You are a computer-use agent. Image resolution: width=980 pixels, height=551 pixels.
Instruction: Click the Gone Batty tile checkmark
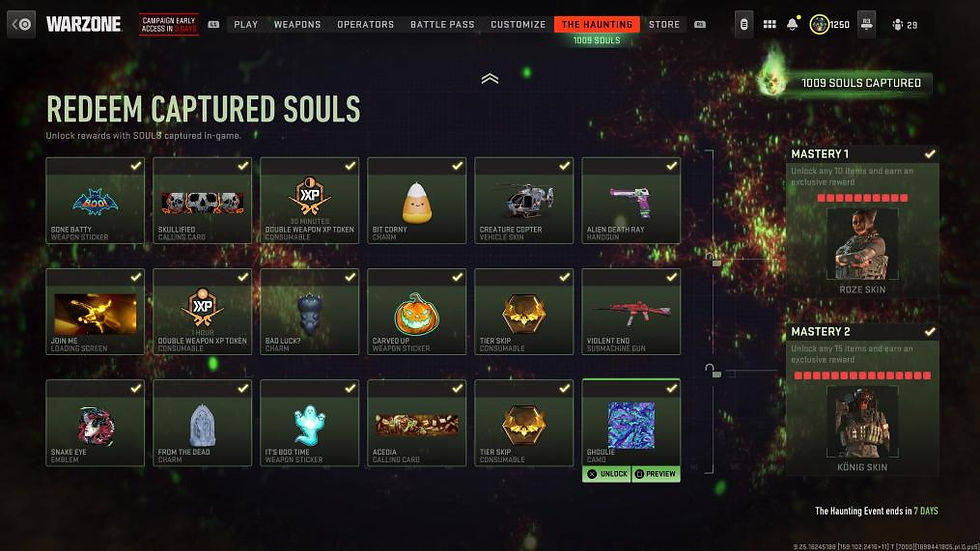coord(136,166)
